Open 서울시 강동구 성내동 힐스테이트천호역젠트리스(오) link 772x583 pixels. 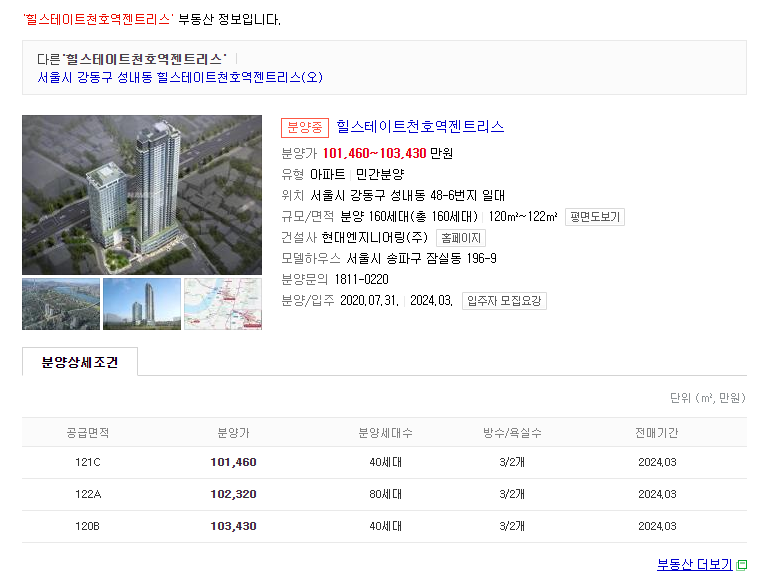point(180,77)
